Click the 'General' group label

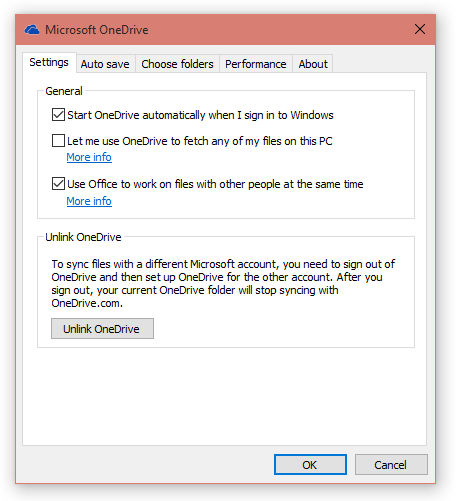point(64,91)
